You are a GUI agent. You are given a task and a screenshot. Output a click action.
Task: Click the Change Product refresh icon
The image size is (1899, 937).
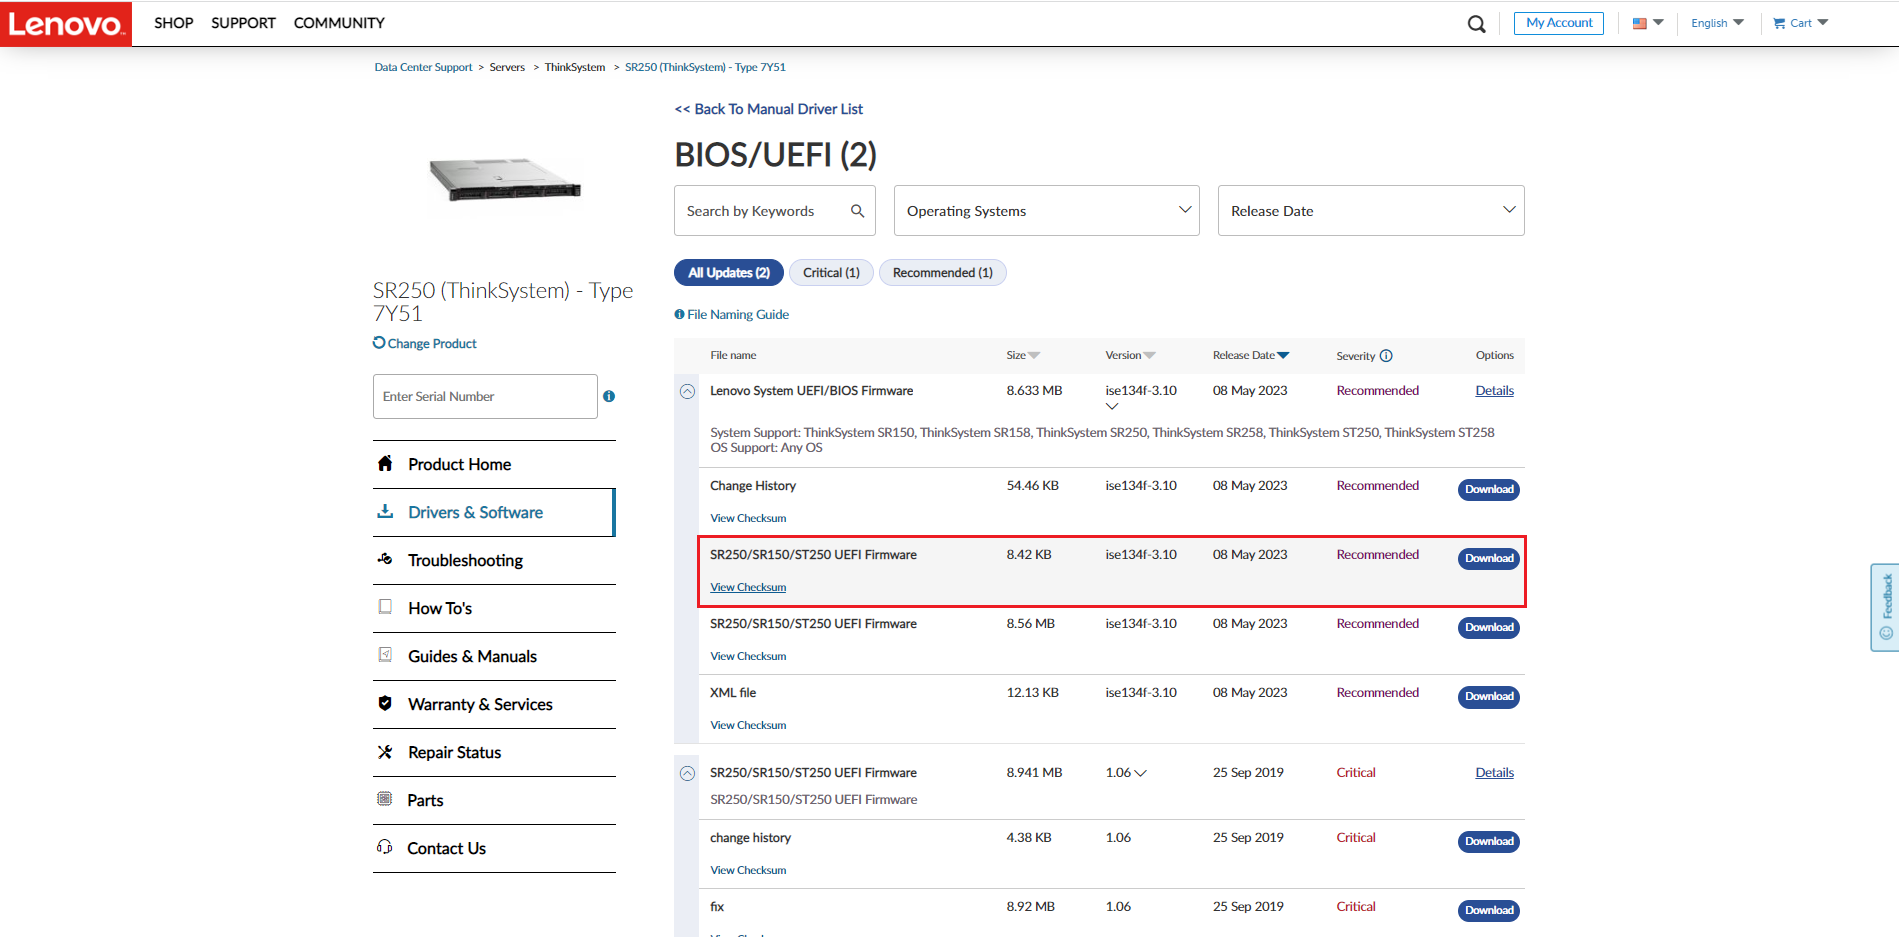(x=379, y=343)
